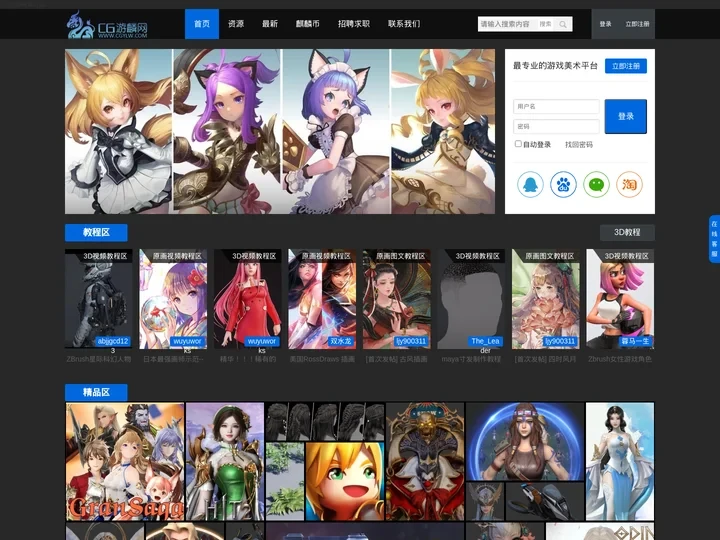Click the 登录 link in top bar
The image size is (720, 540).
[605, 24]
